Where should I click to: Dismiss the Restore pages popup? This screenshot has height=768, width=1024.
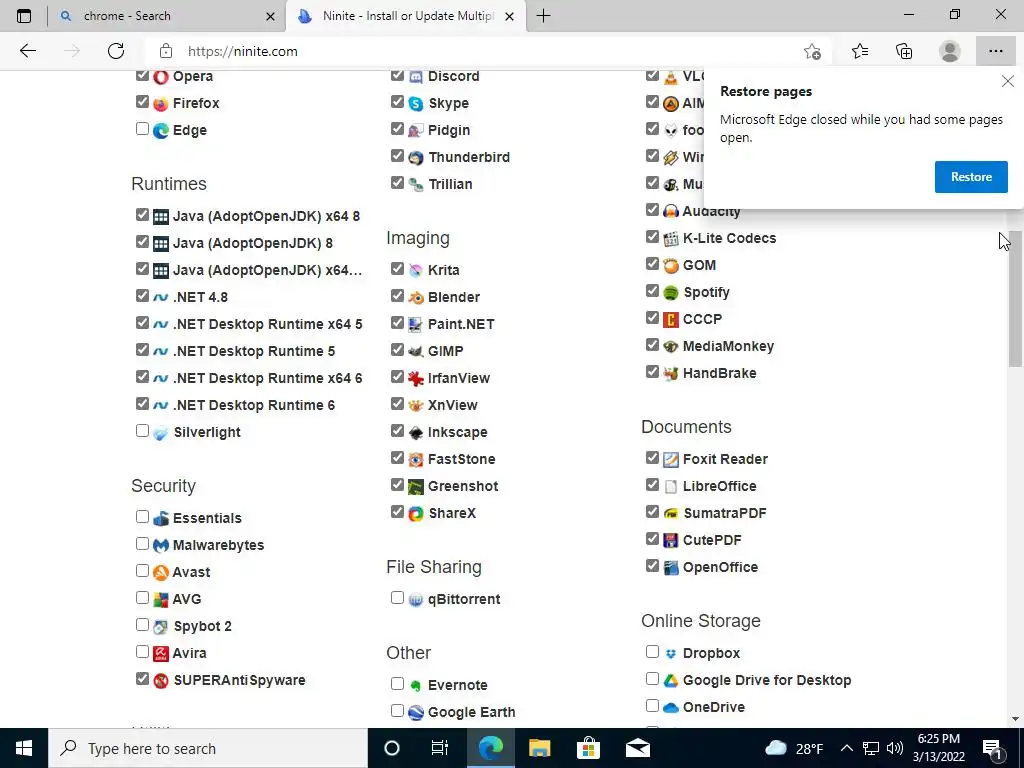pos(1008,82)
